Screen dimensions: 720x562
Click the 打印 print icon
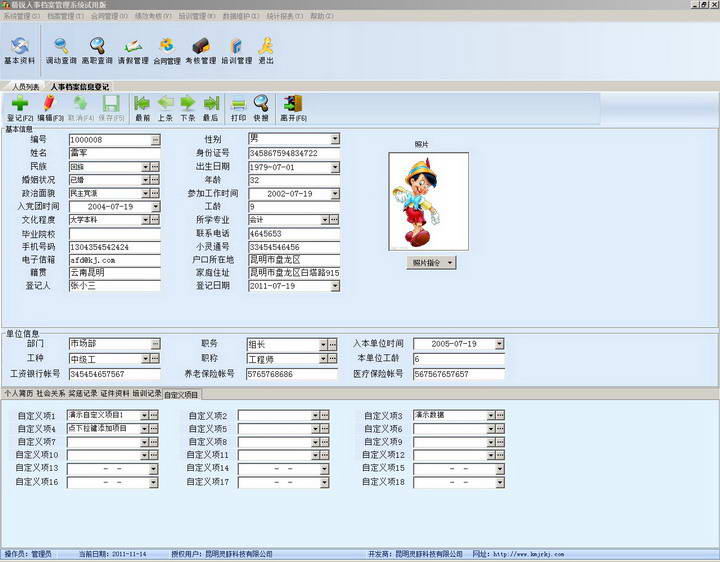coord(238,108)
